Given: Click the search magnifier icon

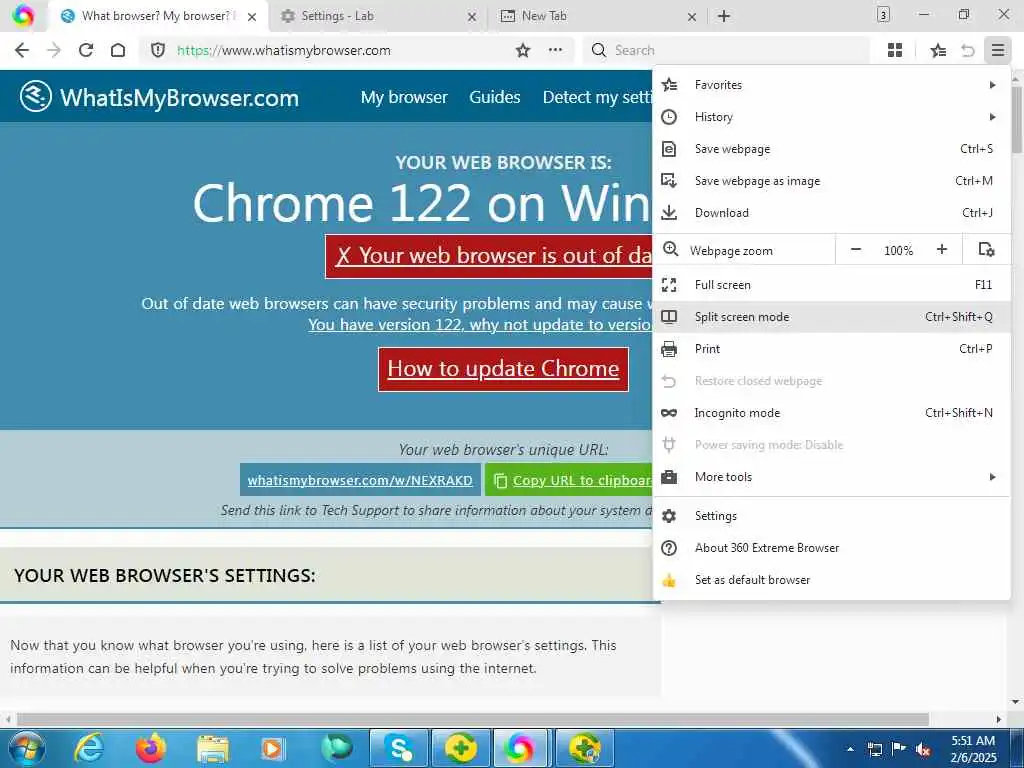Looking at the screenshot, I should [598, 50].
